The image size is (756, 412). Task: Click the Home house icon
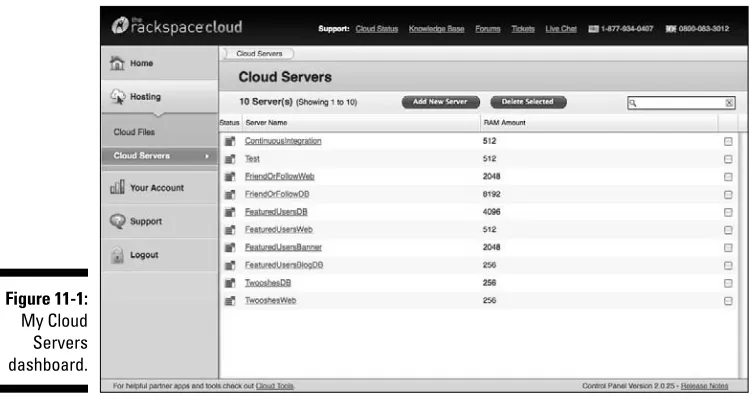pos(117,63)
